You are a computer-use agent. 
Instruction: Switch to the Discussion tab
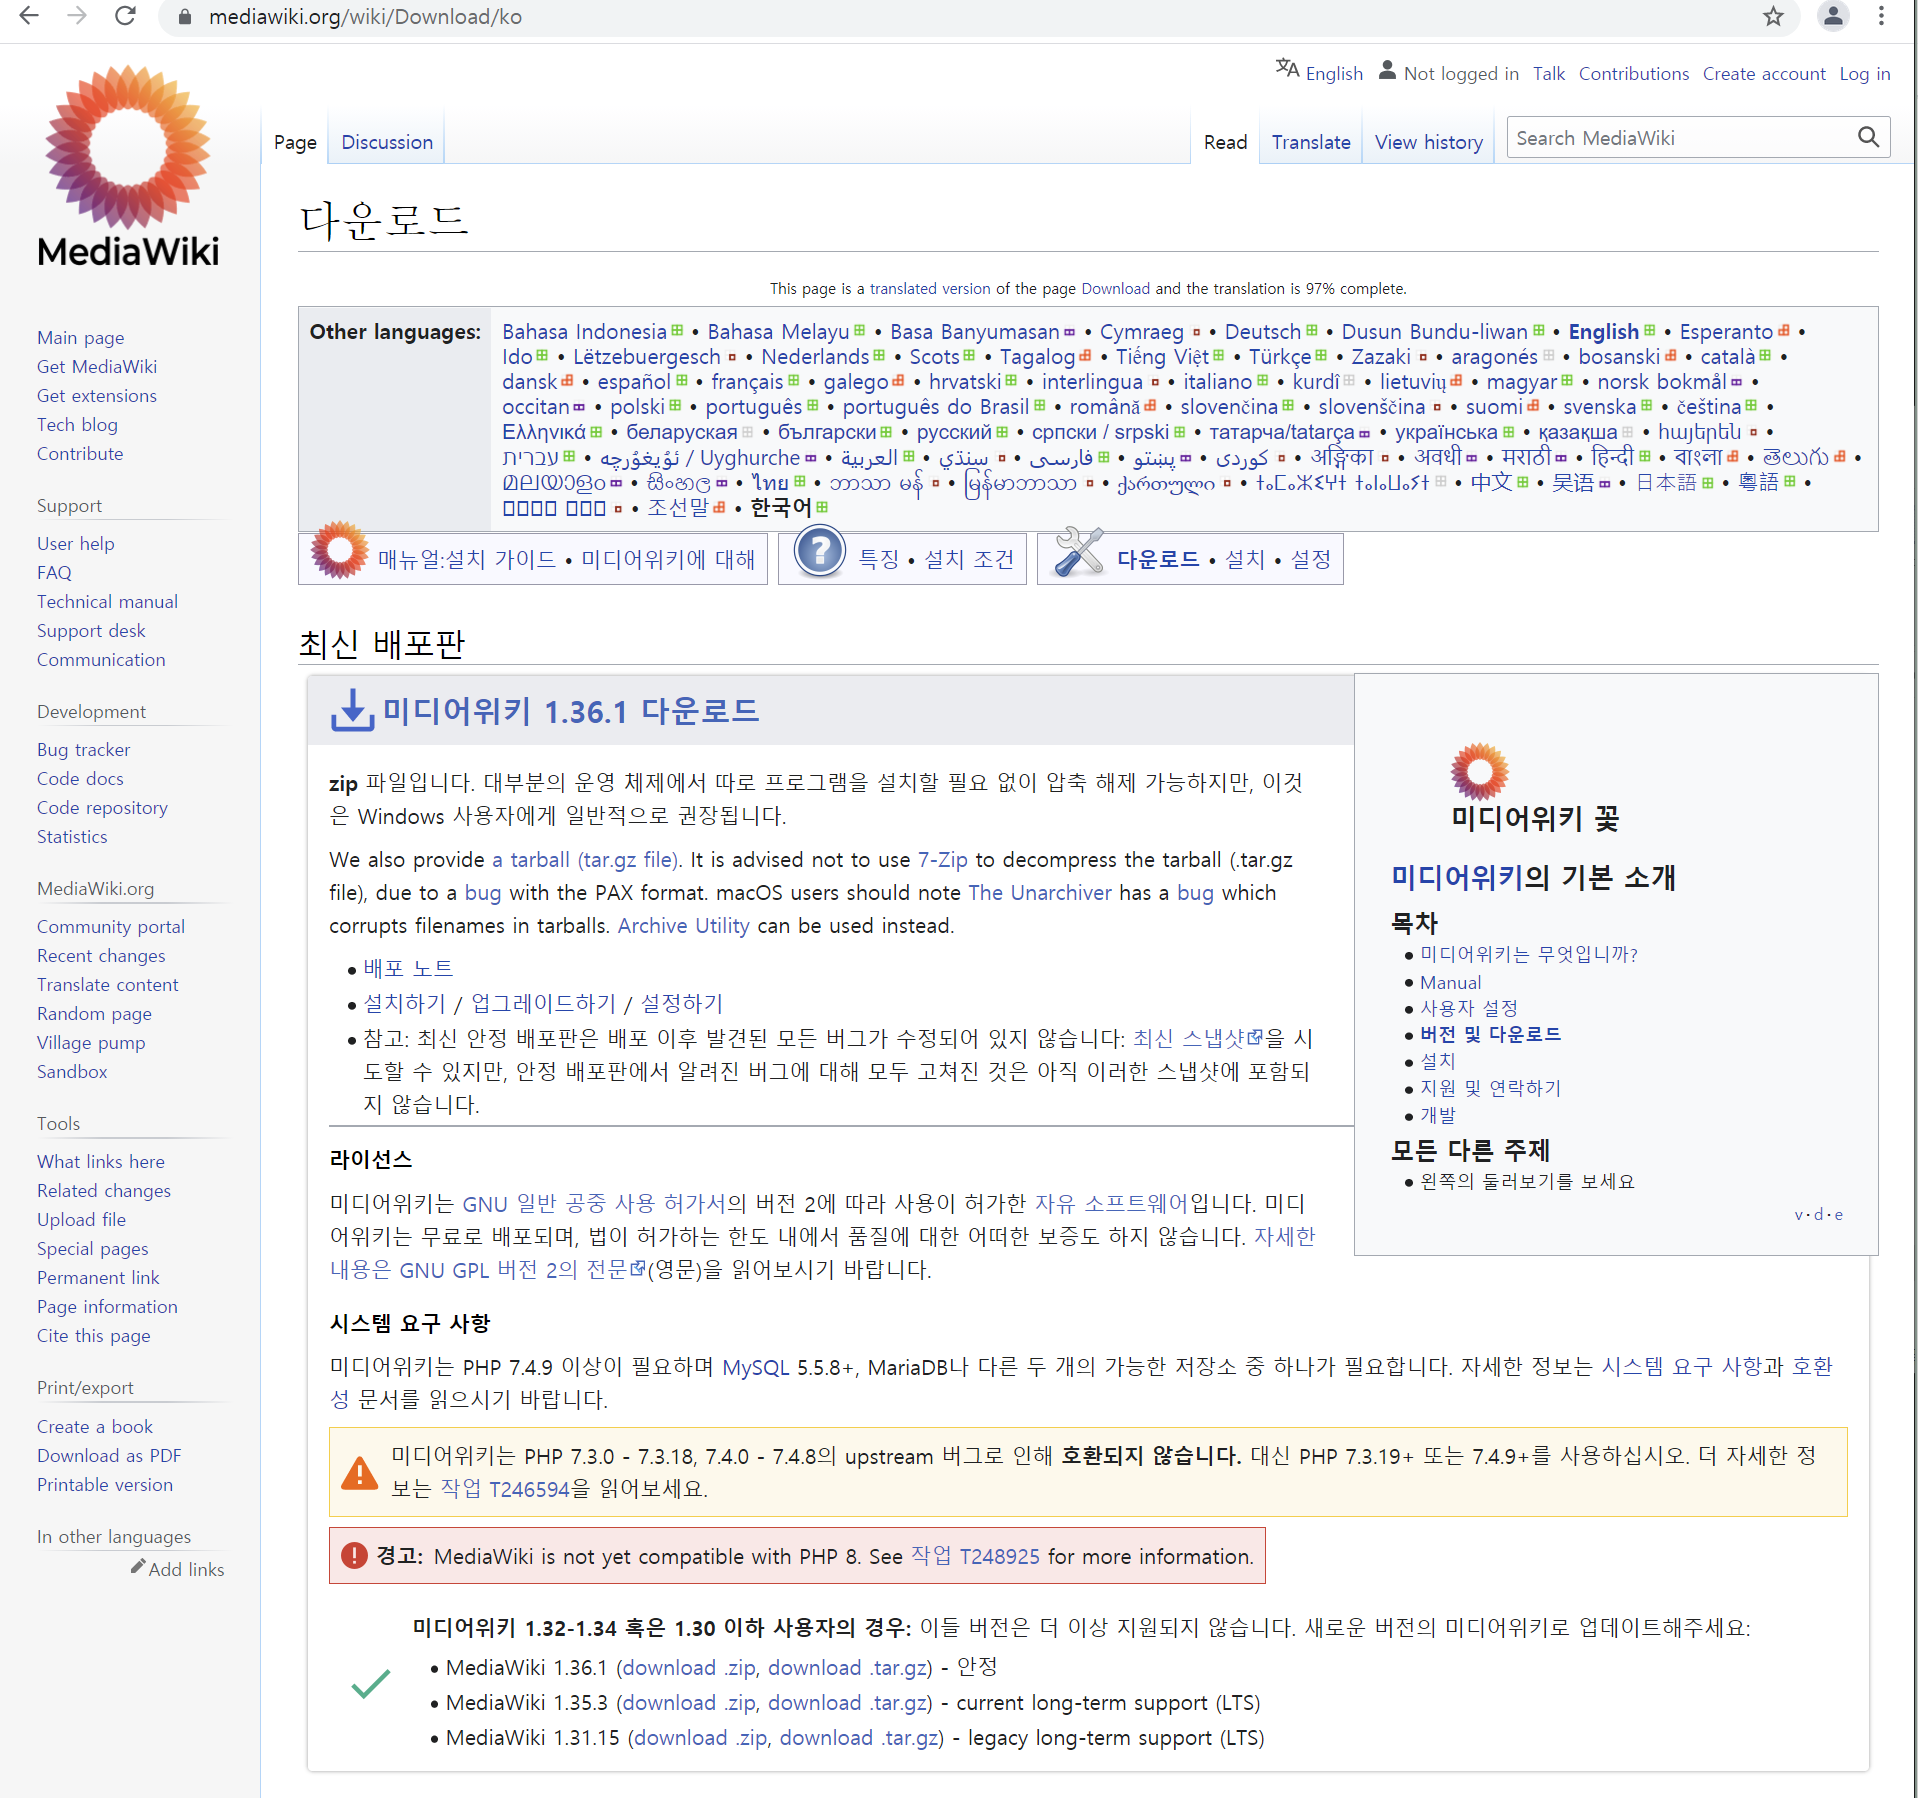(x=386, y=141)
